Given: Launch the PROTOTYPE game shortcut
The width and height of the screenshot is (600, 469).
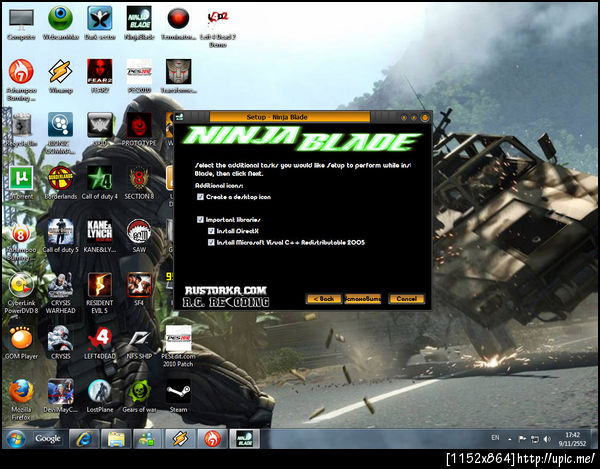Looking at the screenshot, I should pyautogui.click(x=139, y=129).
